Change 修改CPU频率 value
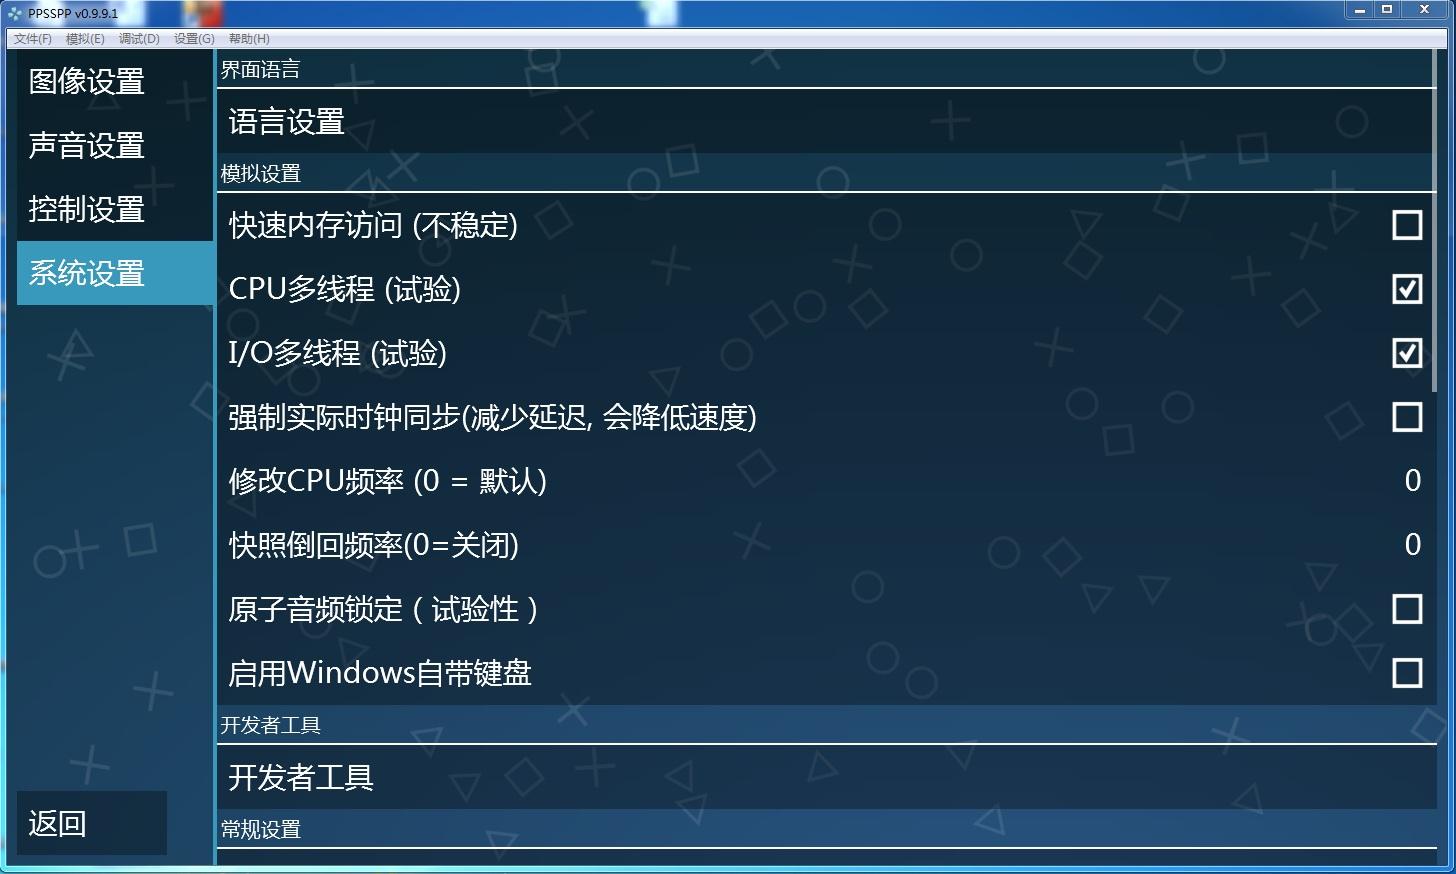 [x=826, y=481]
